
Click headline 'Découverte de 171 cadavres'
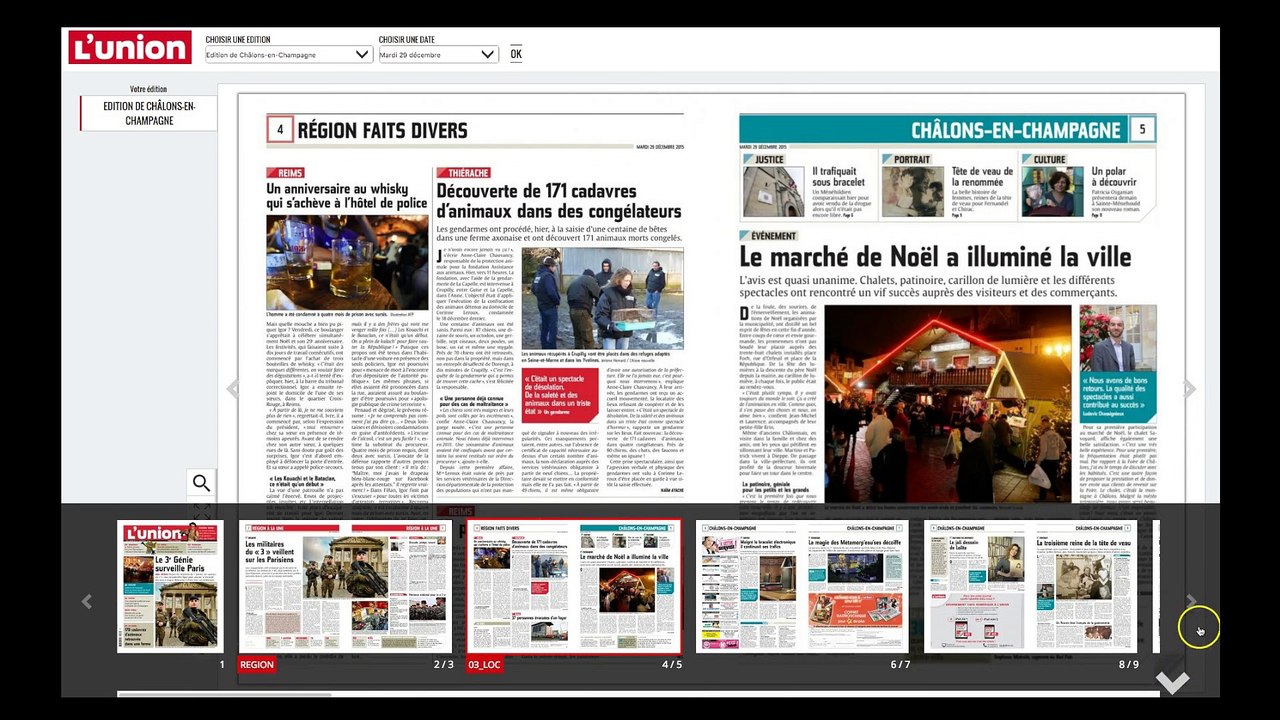[559, 201]
